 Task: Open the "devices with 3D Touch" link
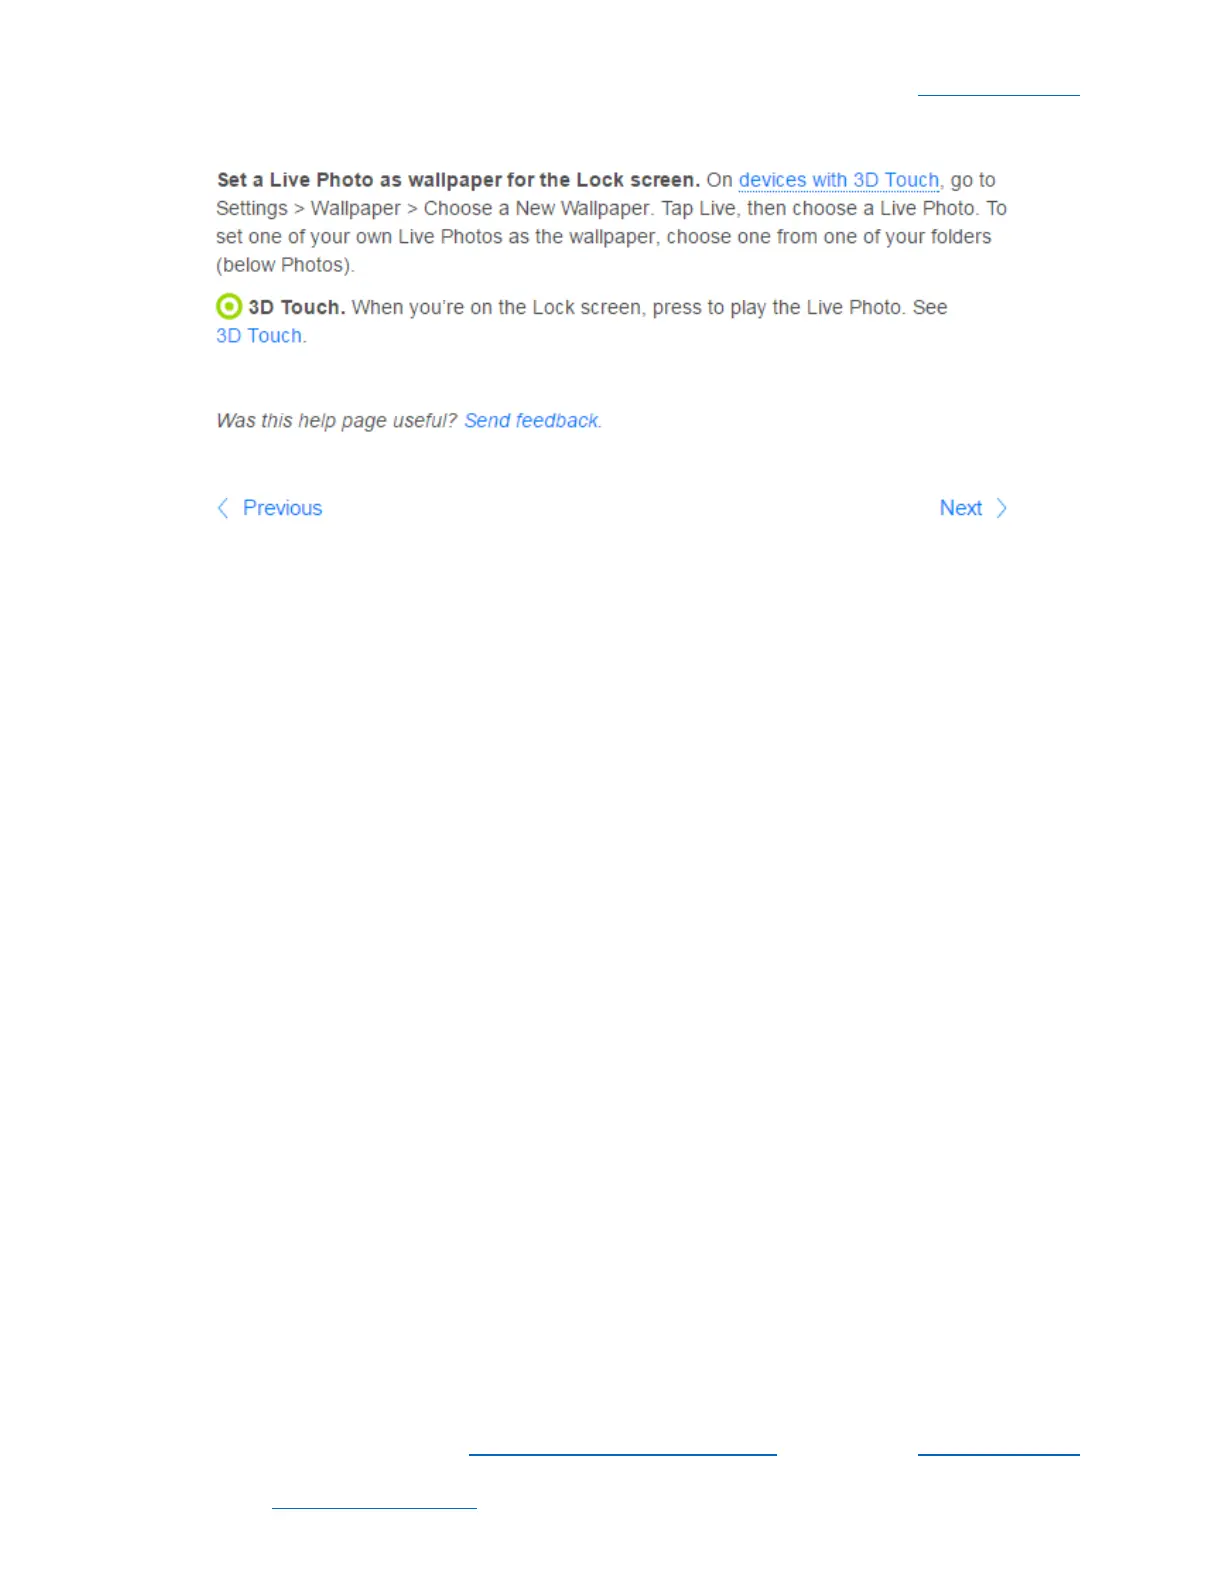pyautogui.click(x=839, y=180)
